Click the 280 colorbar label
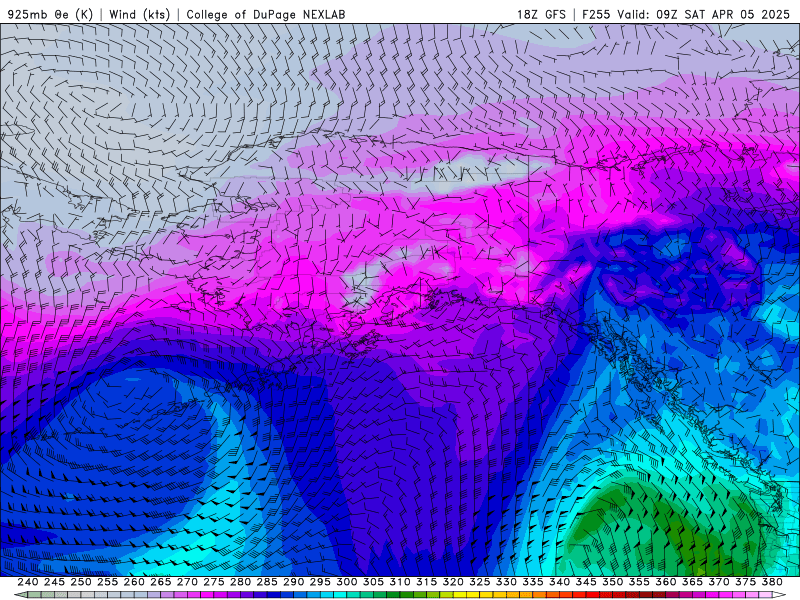The image size is (800, 600). tap(240, 582)
